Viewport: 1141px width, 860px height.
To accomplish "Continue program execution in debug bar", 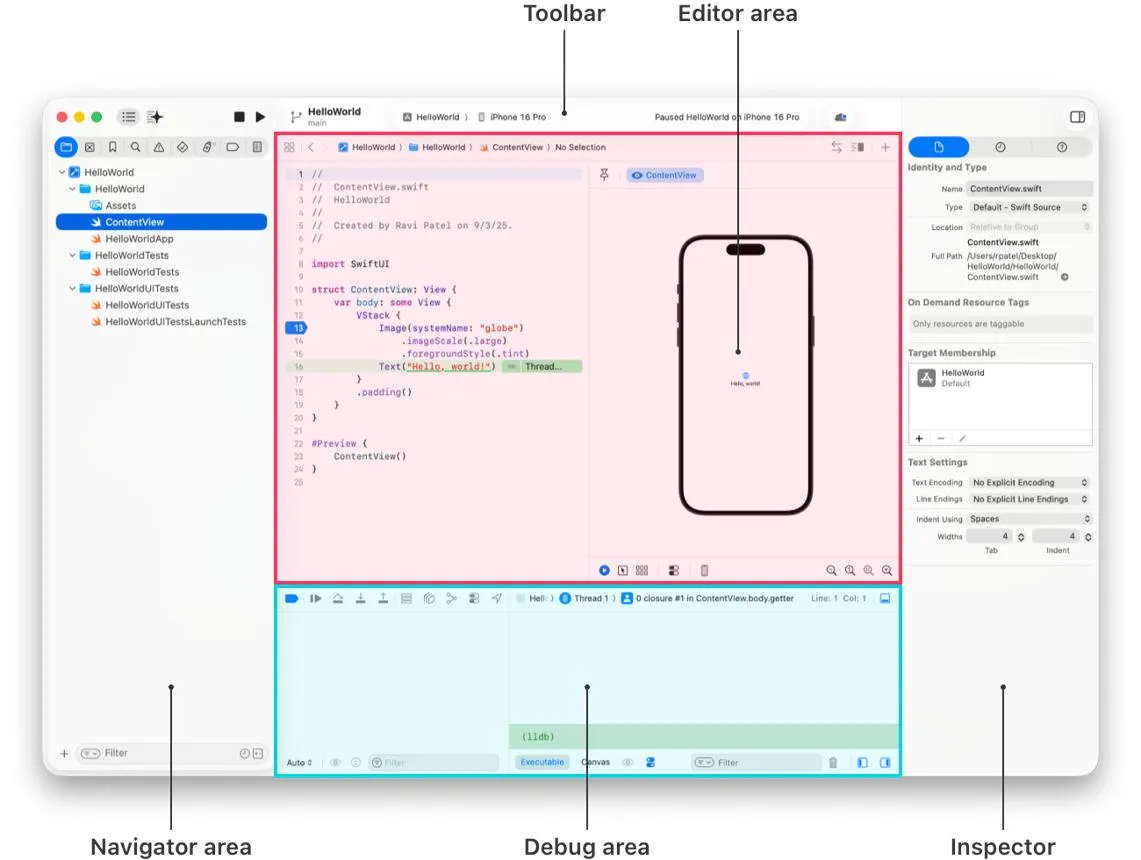I will point(315,598).
